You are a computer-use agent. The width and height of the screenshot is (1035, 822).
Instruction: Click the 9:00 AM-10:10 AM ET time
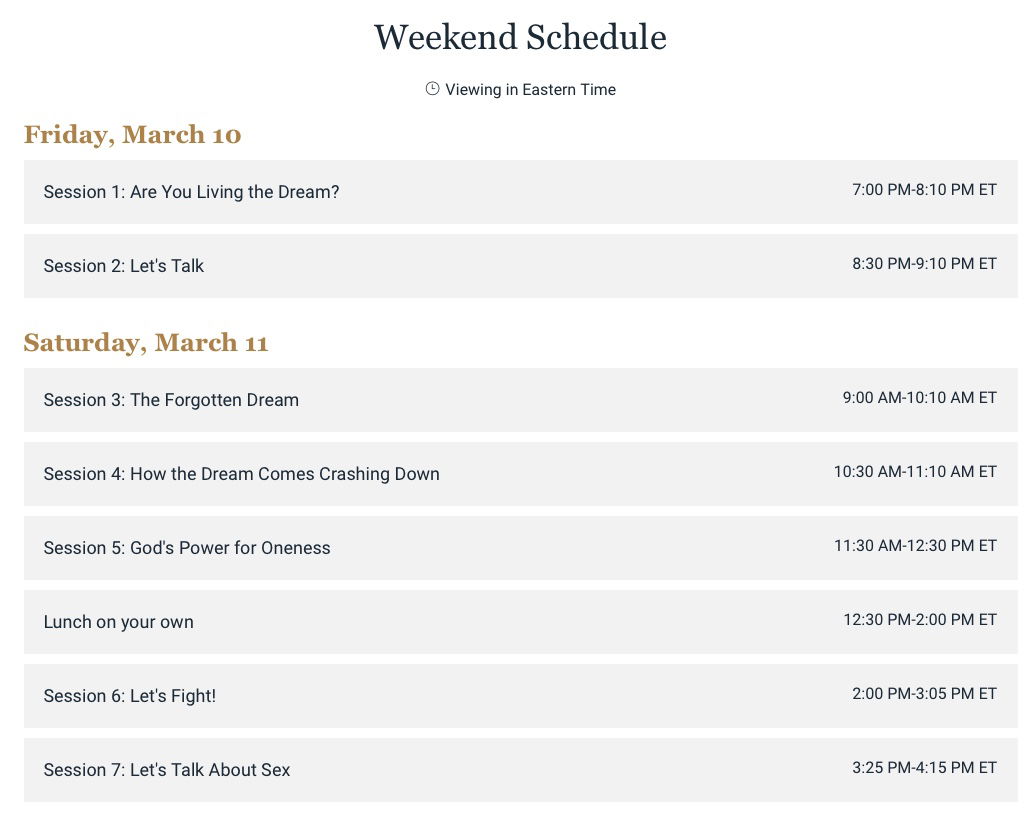point(919,398)
